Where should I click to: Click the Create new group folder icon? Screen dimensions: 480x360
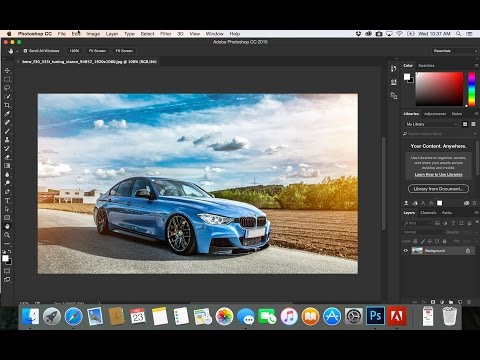[x=451, y=302]
